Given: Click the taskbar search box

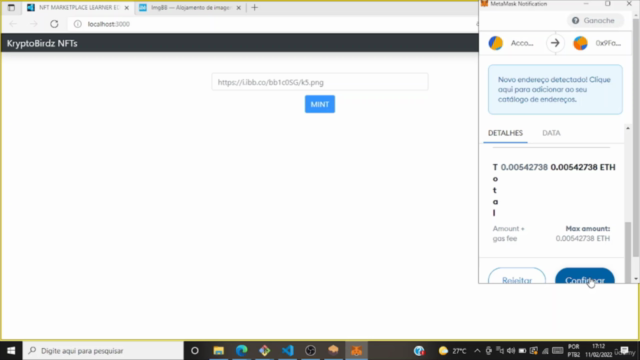Looking at the screenshot, I should 103,351.
